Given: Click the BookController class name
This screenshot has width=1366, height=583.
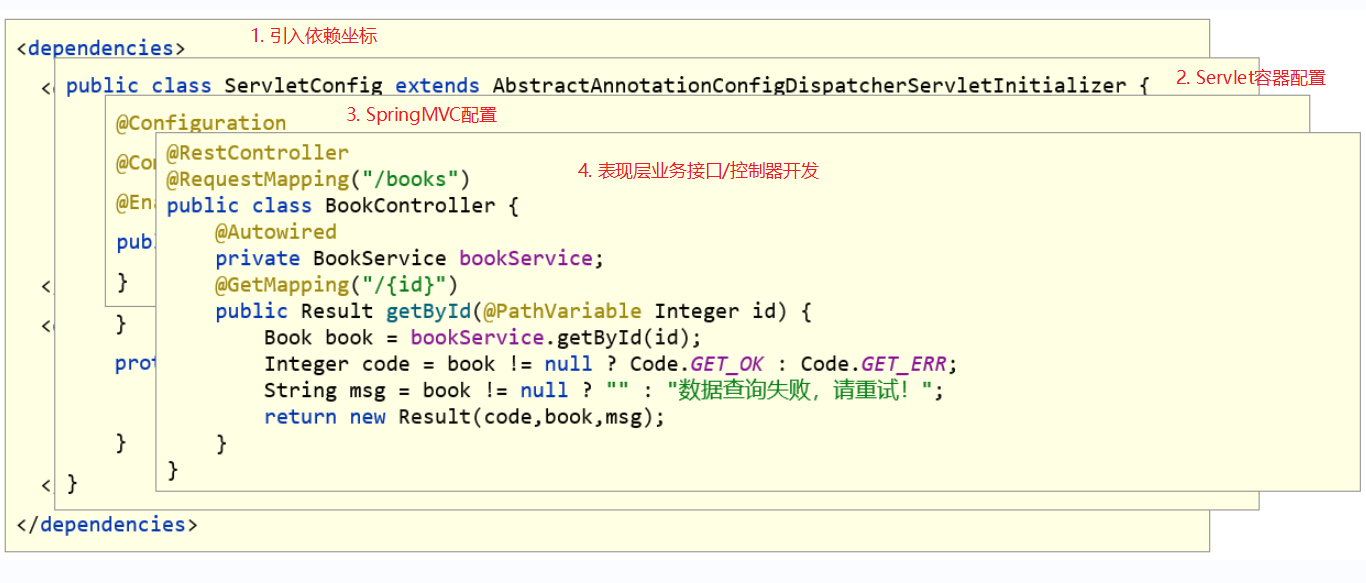Looking at the screenshot, I should point(410,206).
